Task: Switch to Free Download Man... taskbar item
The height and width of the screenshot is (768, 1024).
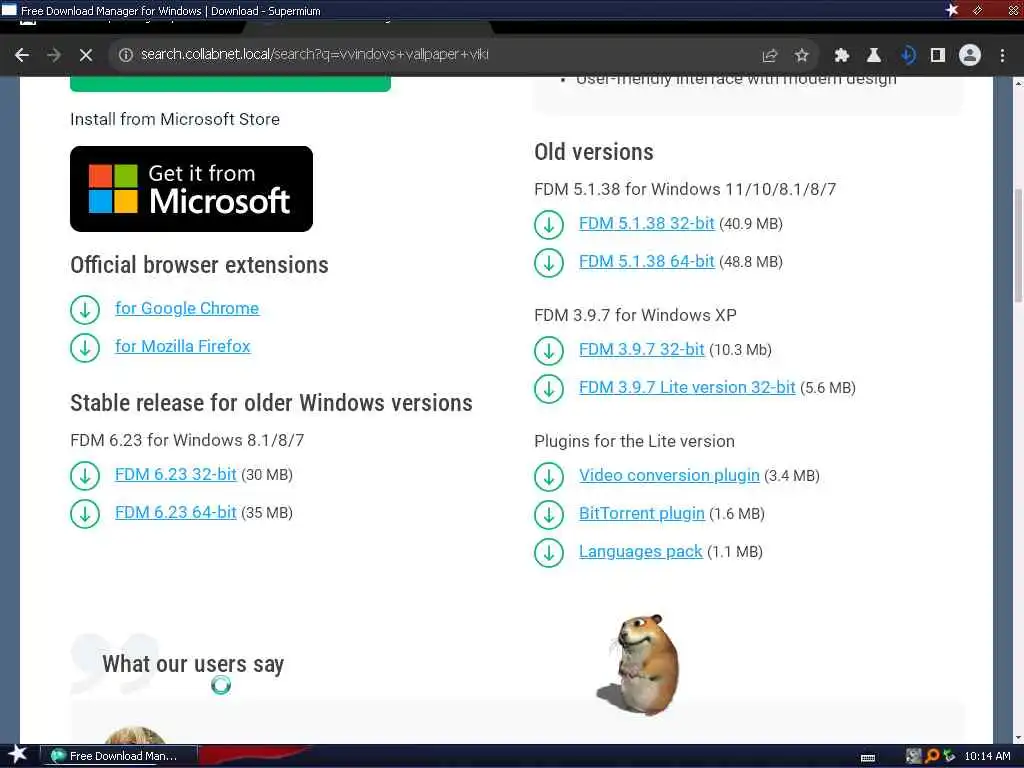Action: click(120, 756)
